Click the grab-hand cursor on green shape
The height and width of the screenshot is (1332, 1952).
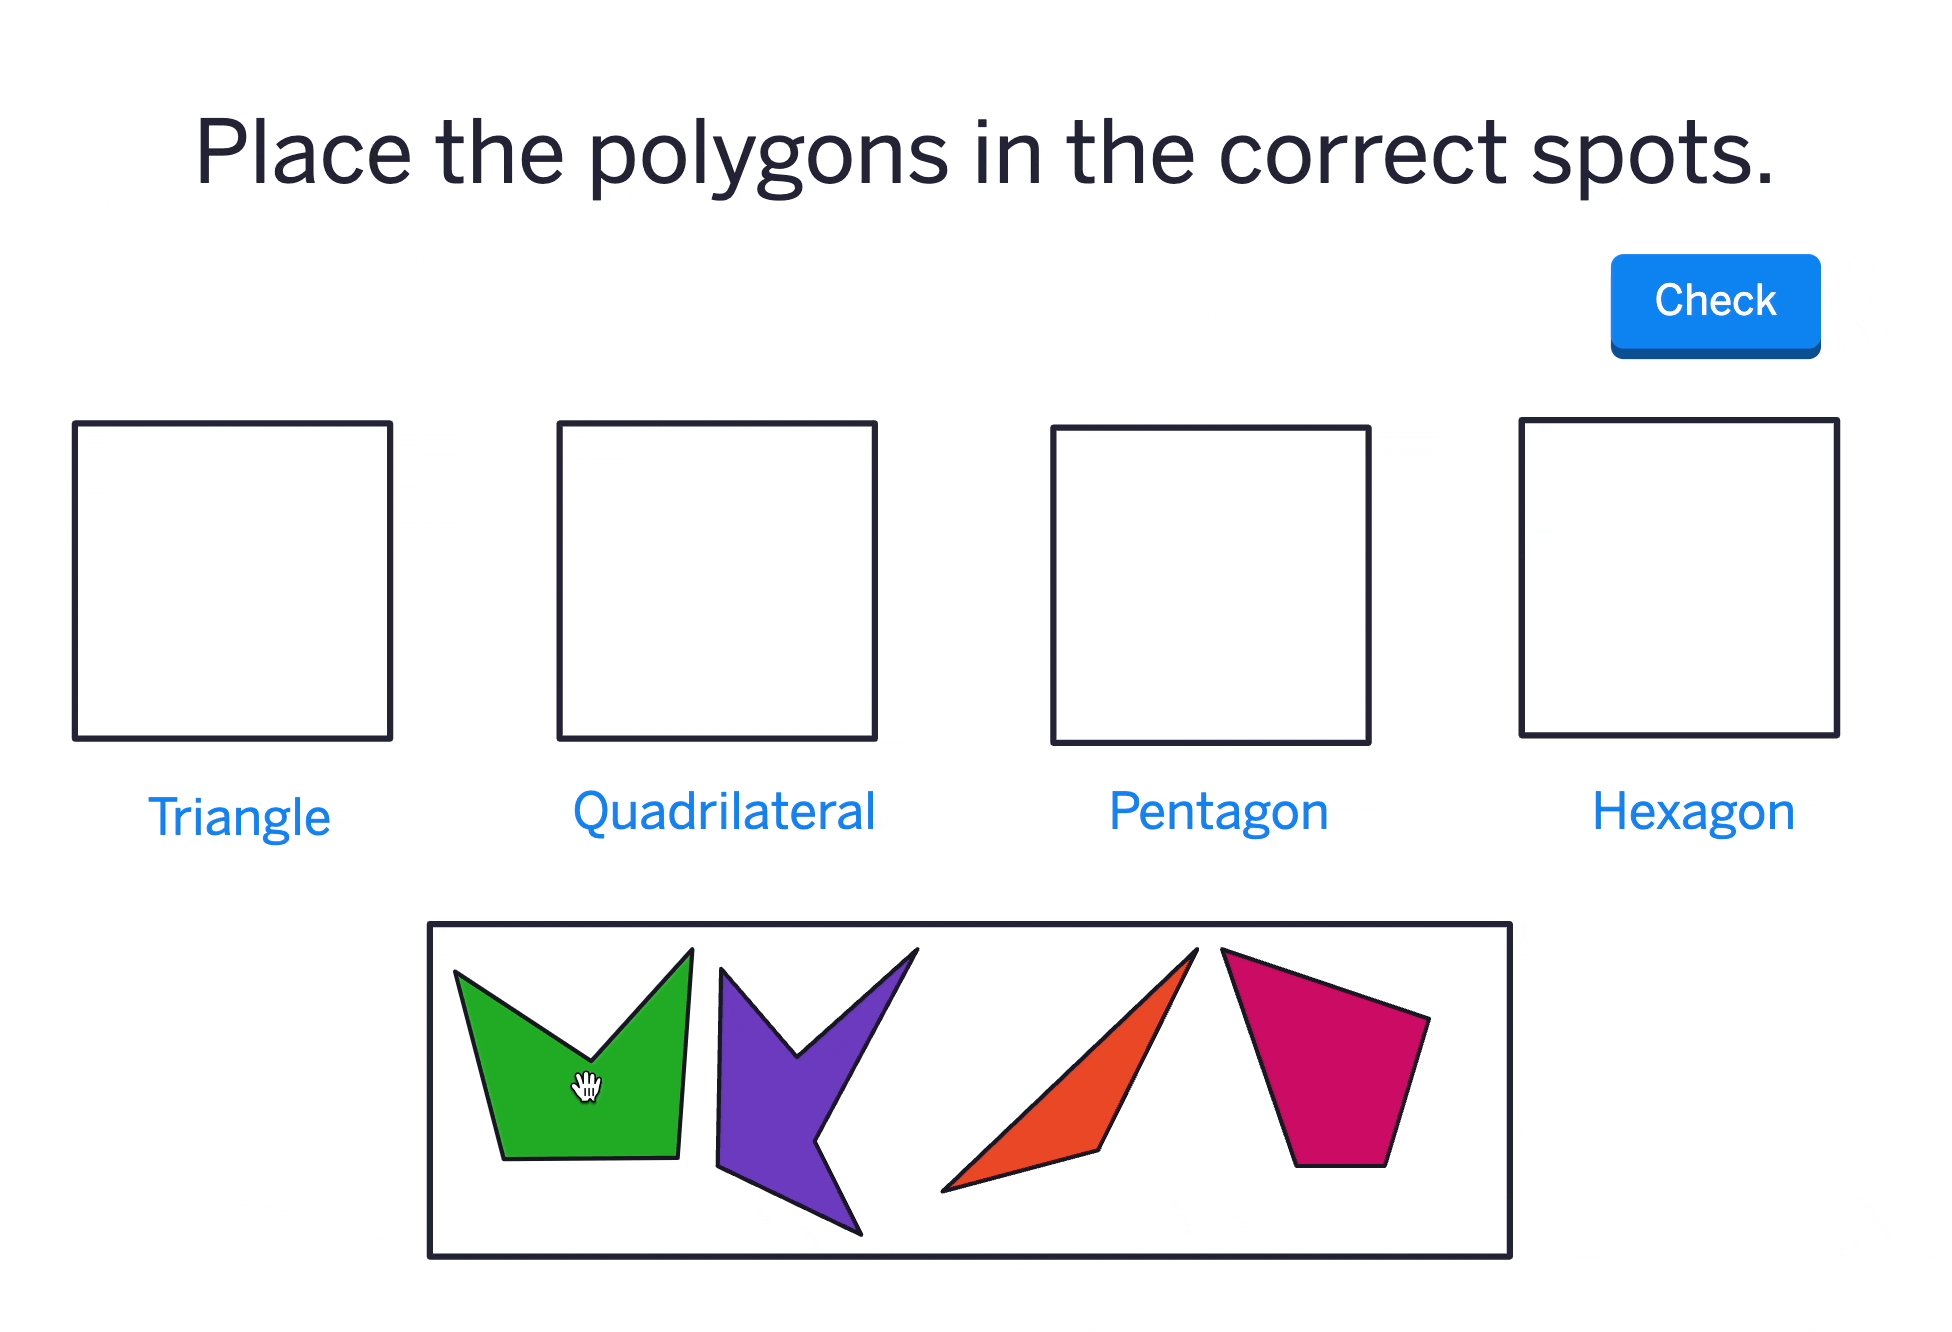(x=587, y=1086)
